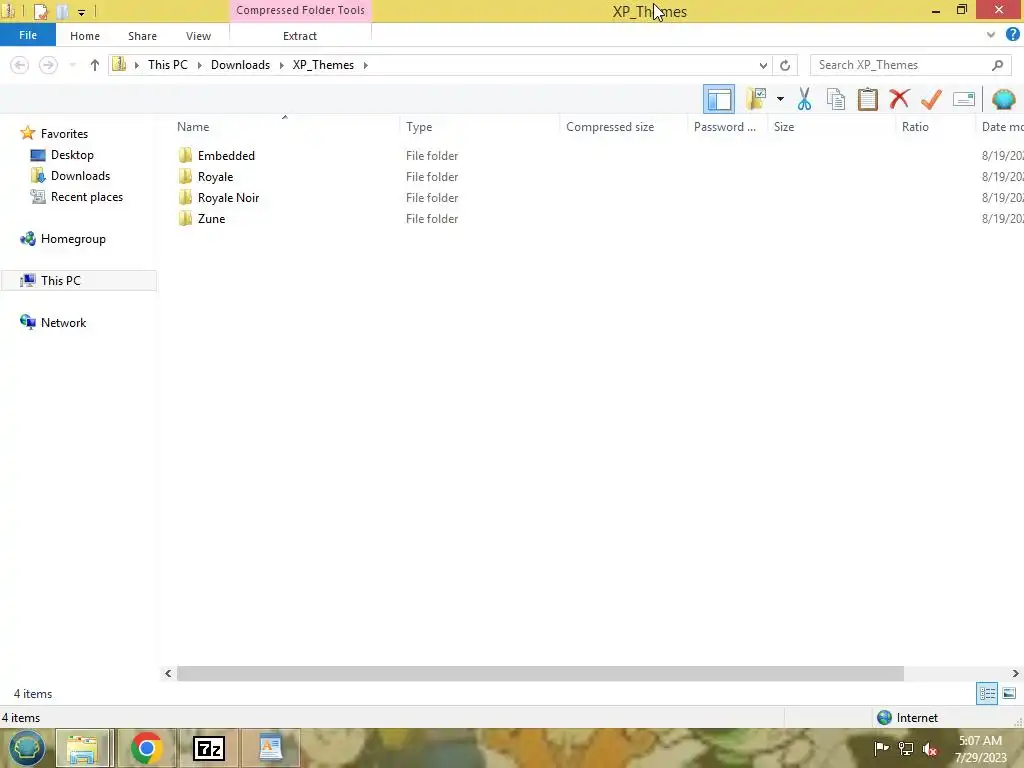Expand the ribbon with the chevron

coord(991,35)
